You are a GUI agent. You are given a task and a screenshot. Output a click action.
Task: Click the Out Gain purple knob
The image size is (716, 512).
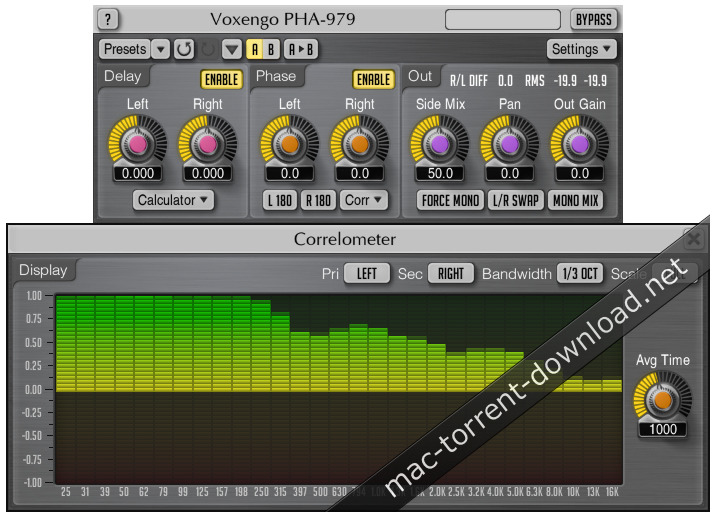[x=579, y=144]
